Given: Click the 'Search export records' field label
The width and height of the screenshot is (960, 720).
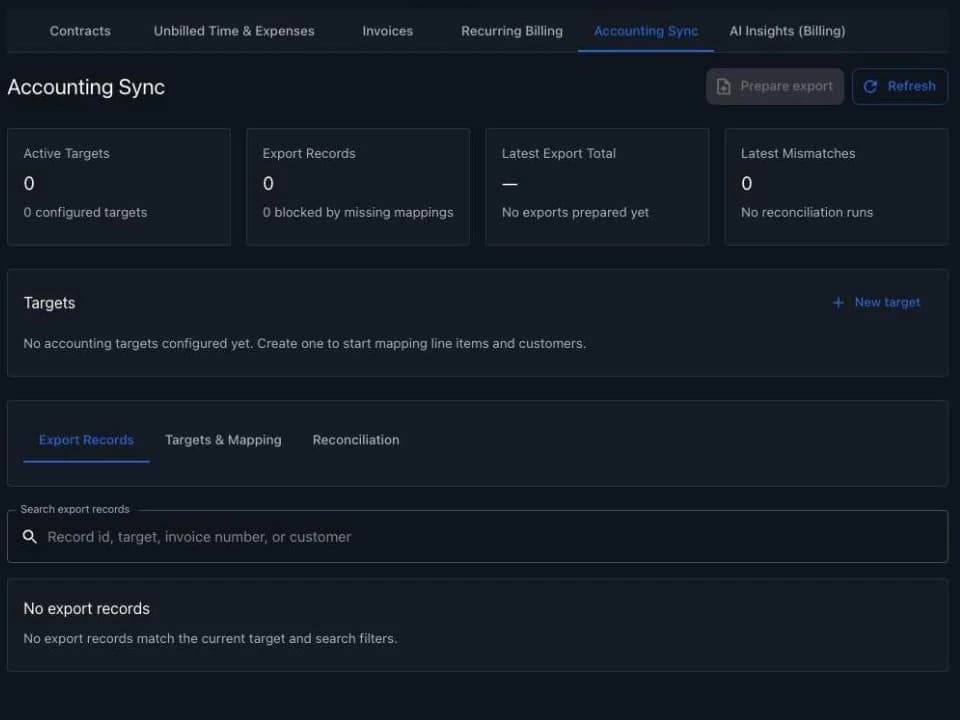Looking at the screenshot, I should click(75, 509).
